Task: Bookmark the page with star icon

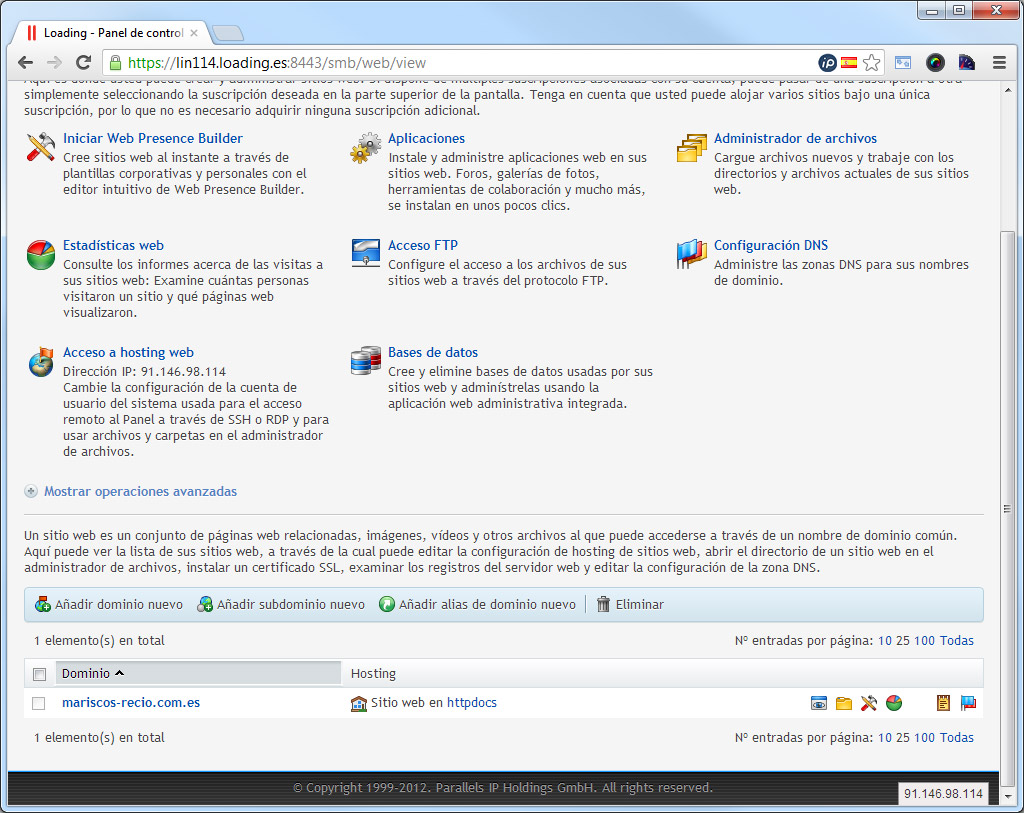Action: click(x=871, y=63)
